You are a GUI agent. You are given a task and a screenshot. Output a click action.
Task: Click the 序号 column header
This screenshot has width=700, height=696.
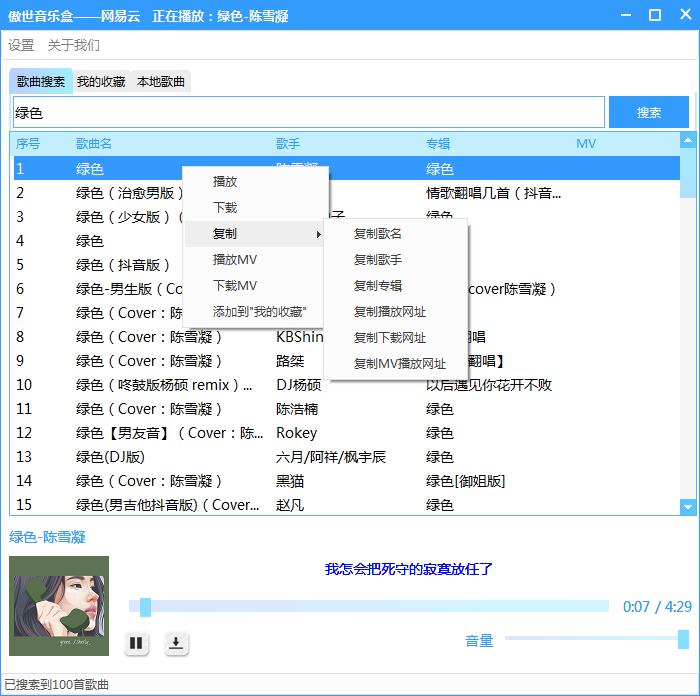tap(28, 144)
